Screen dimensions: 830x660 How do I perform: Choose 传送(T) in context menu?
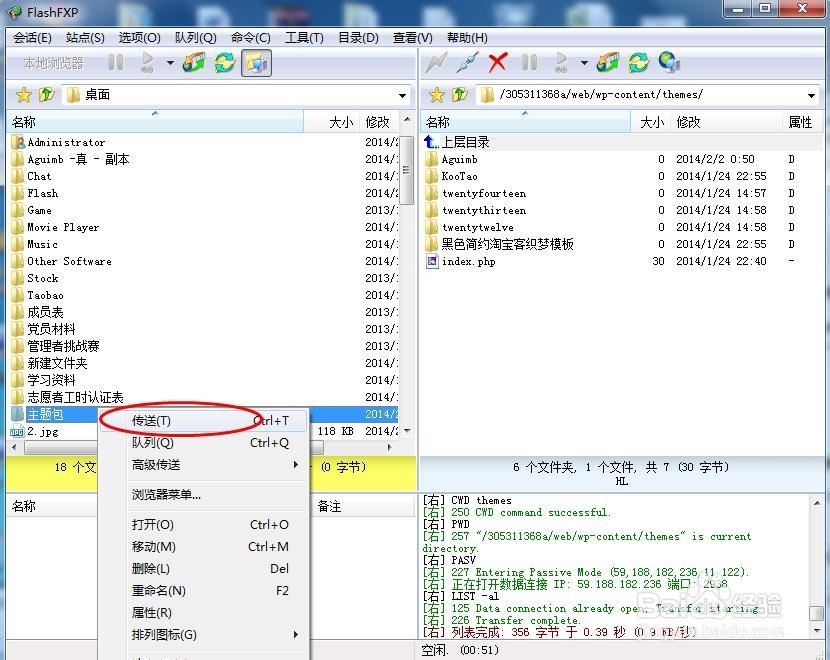click(204, 421)
